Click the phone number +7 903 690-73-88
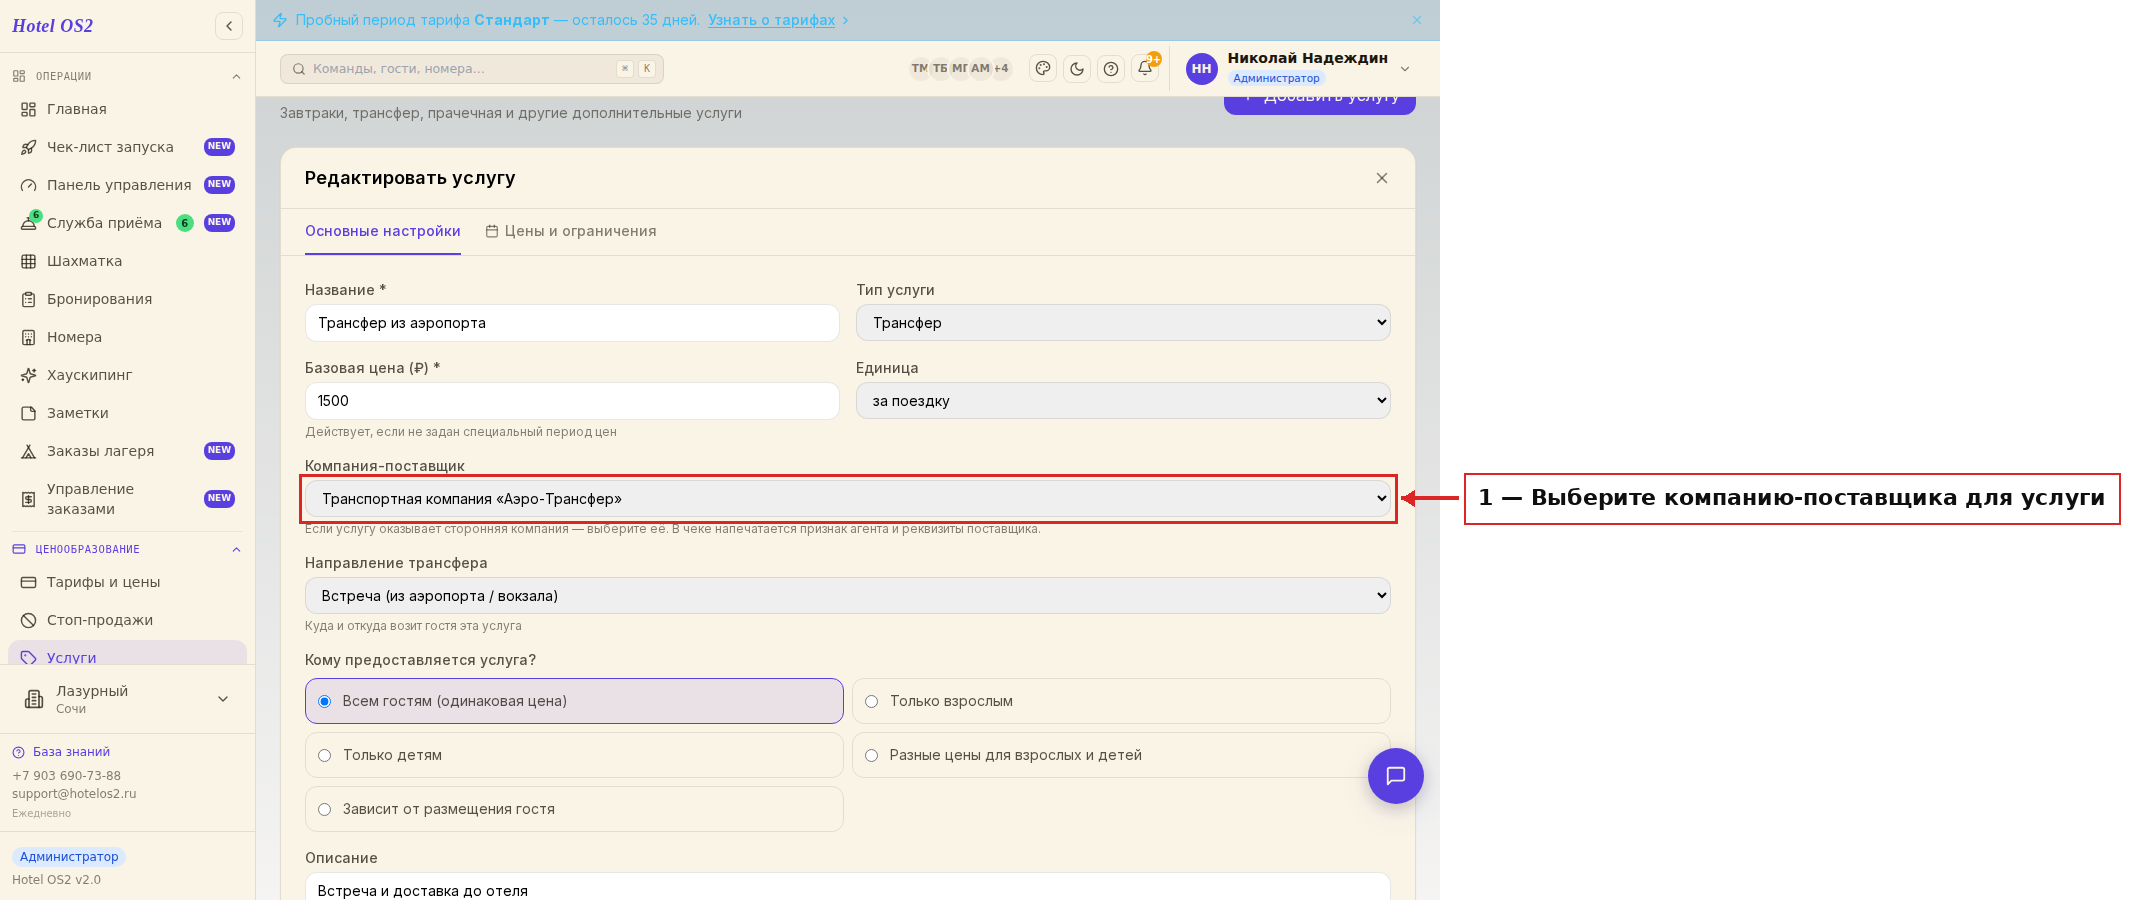Screen dimensions: 2144x900 coord(66,776)
